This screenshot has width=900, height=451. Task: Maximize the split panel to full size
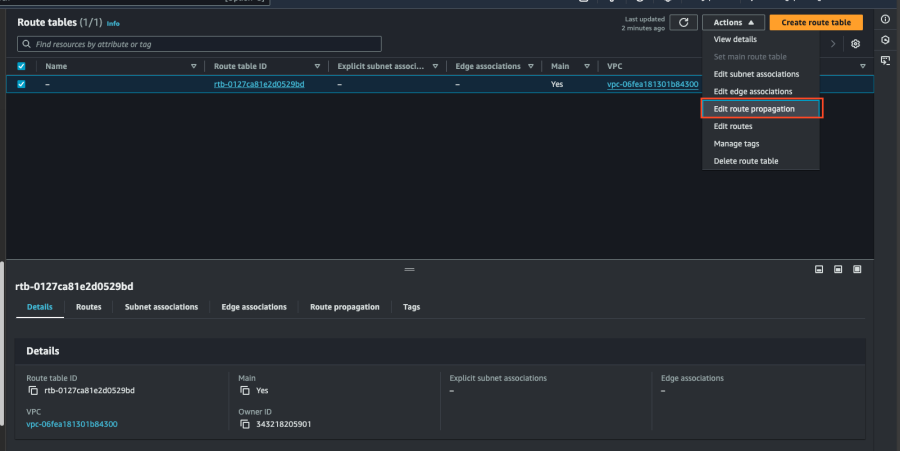tap(855, 269)
